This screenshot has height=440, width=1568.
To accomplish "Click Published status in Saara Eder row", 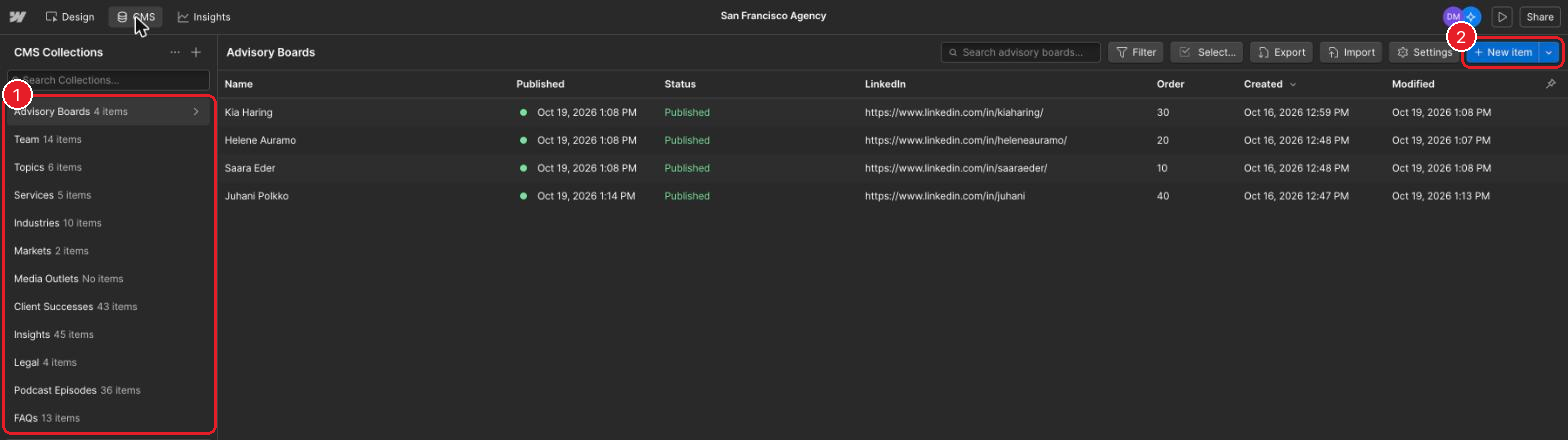I will (x=687, y=169).
